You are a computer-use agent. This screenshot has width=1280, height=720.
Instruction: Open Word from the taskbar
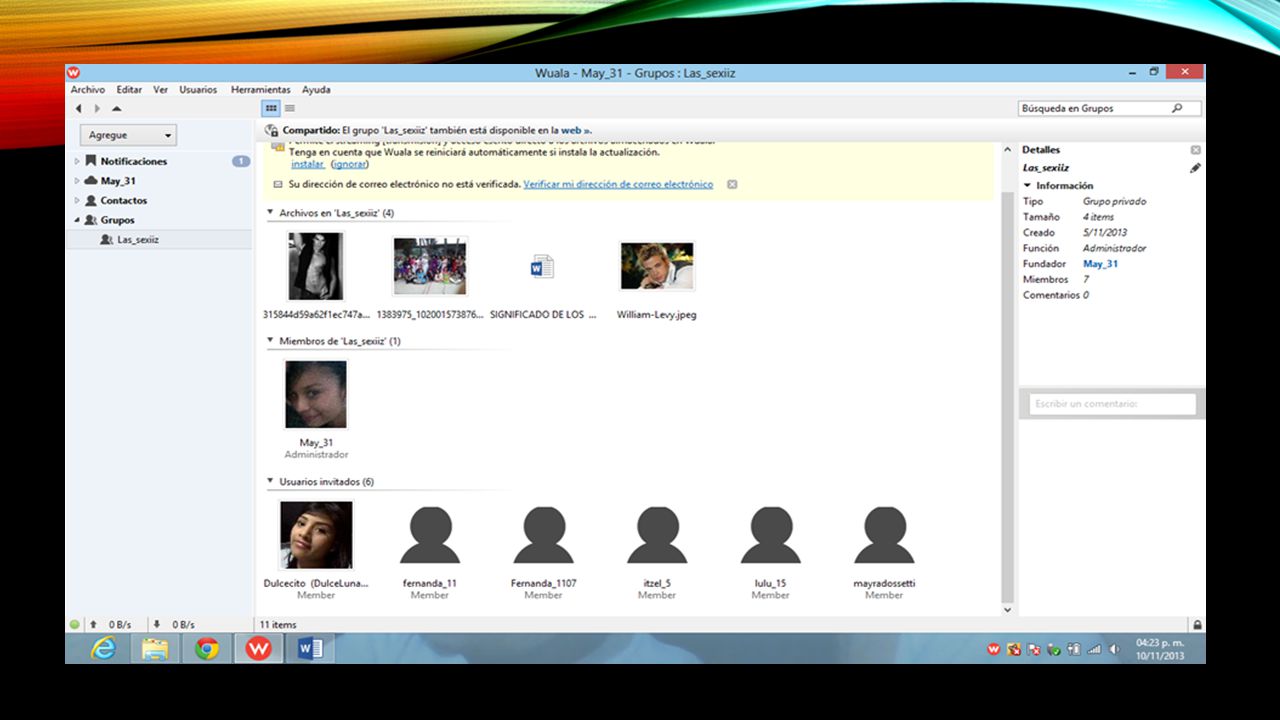pos(311,649)
